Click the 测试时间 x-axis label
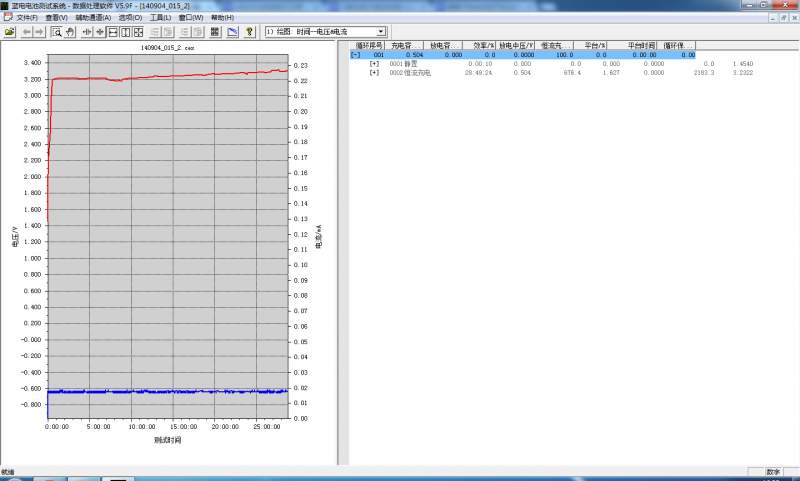Image resolution: width=800 pixels, height=481 pixels. (168, 440)
